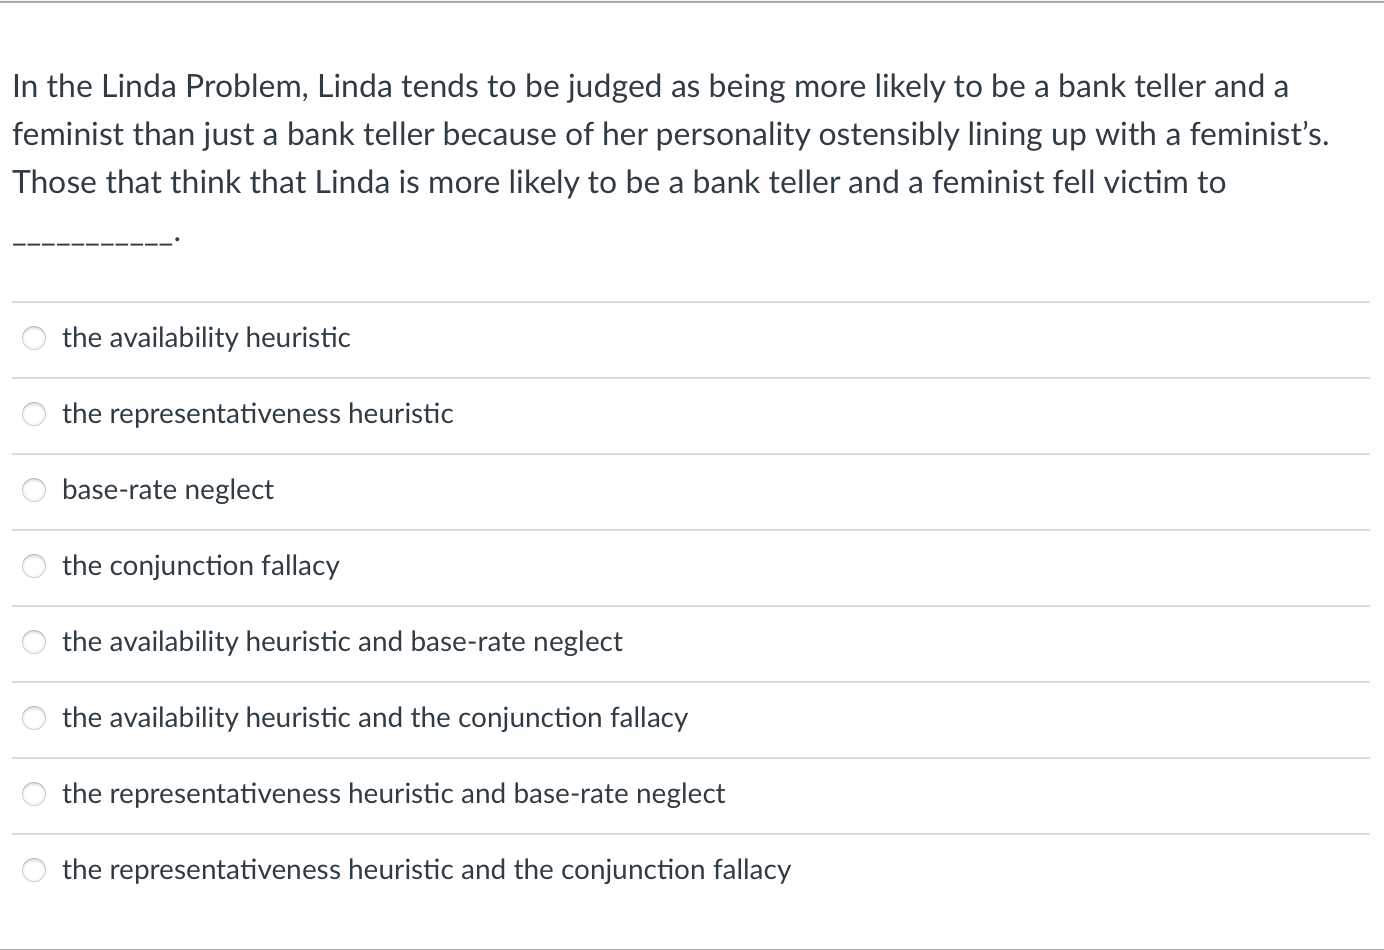Select the conjunction fallacy radio button
This screenshot has height=950, width=1384.
click(x=33, y=565)
